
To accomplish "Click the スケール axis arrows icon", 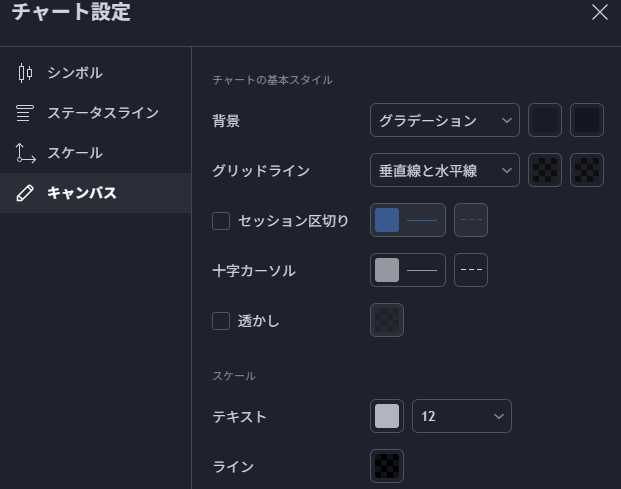I will 25,153.
